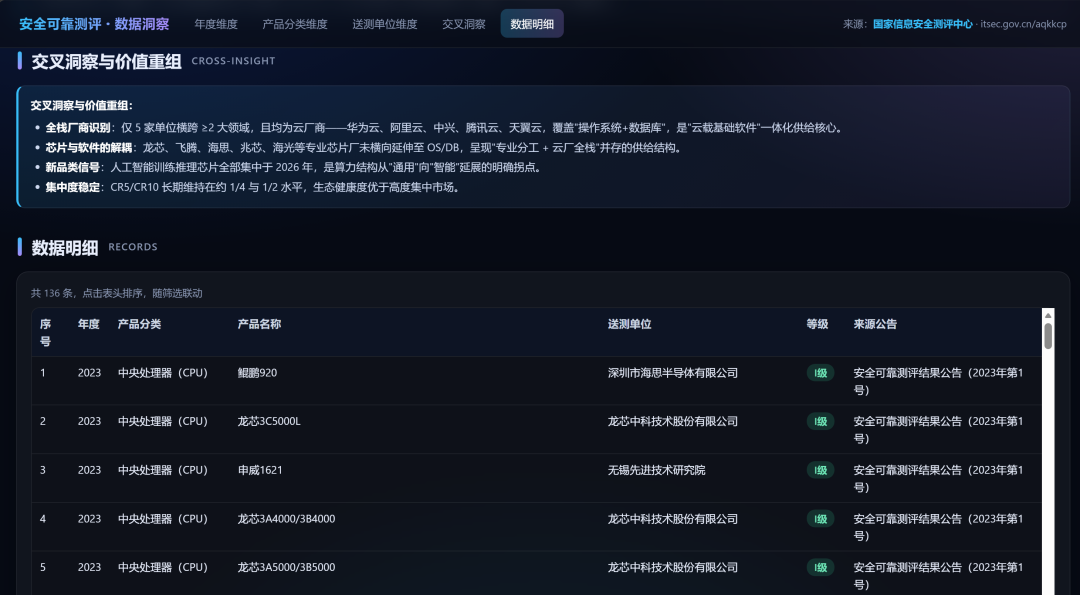Image resolution: width=1080 pixels, height=595 pixels.
Task: Select product name 申威1621
Action: 260,470
